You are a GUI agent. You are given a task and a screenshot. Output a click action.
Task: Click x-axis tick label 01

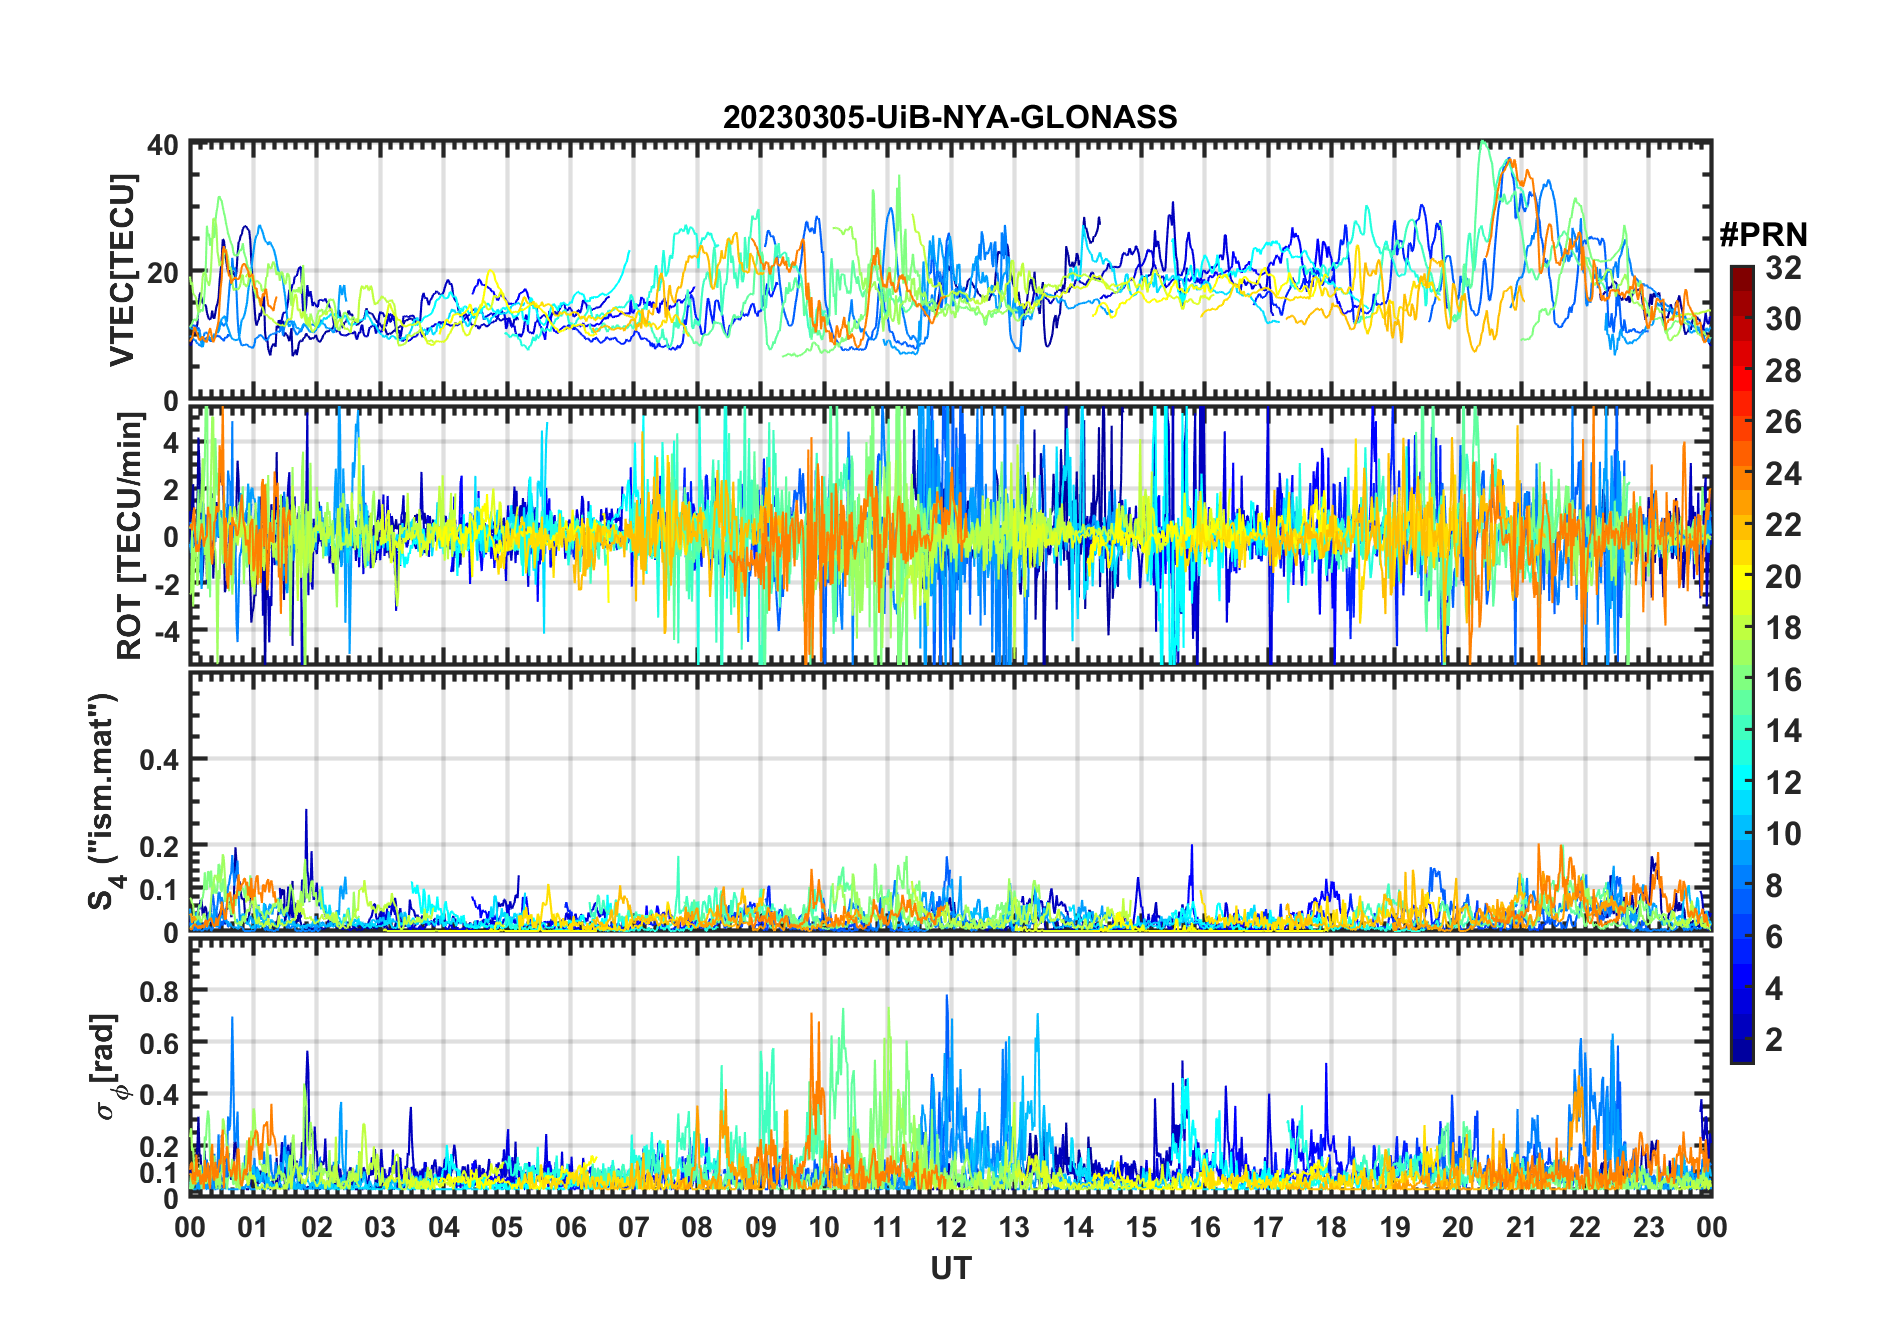[x=253, y=1227]
